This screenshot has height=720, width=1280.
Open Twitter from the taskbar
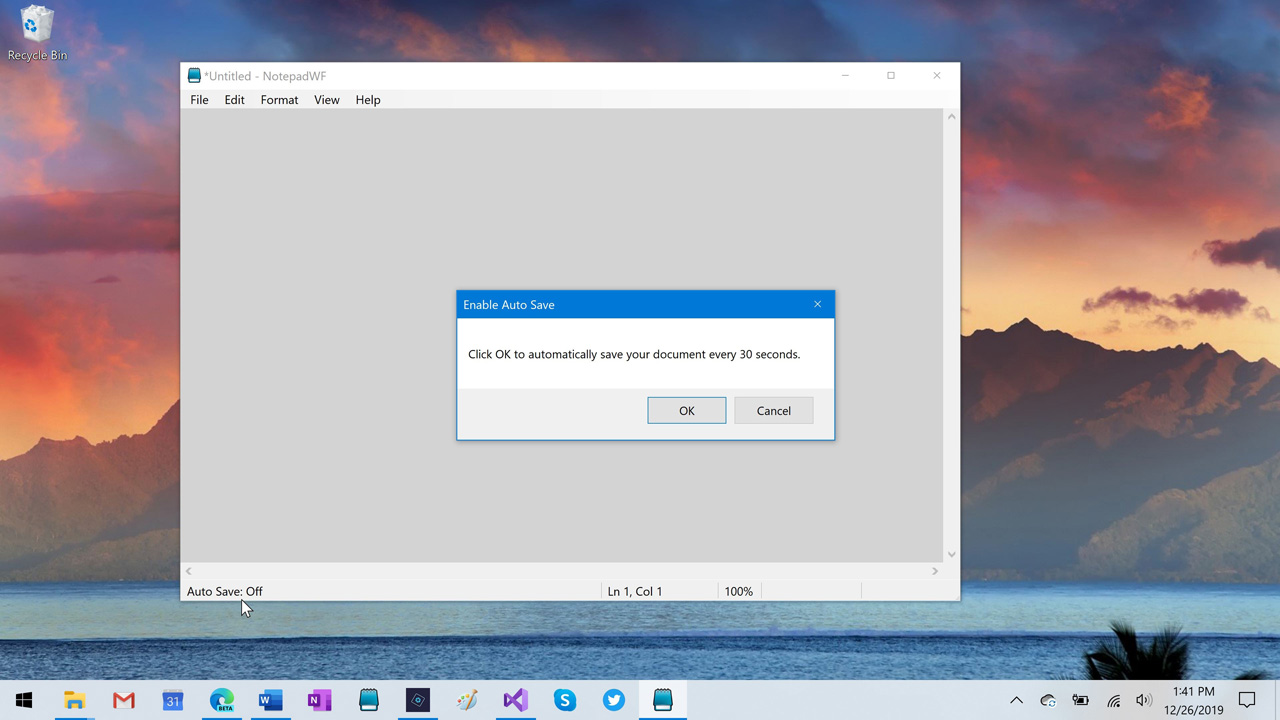coord(614,701)
